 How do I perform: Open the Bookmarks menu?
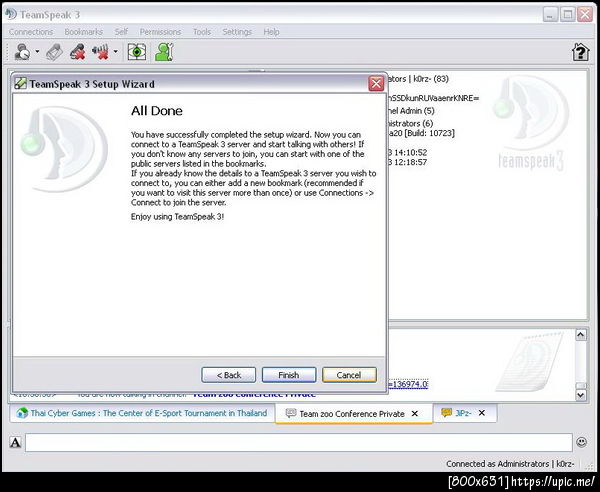point(83,32)
